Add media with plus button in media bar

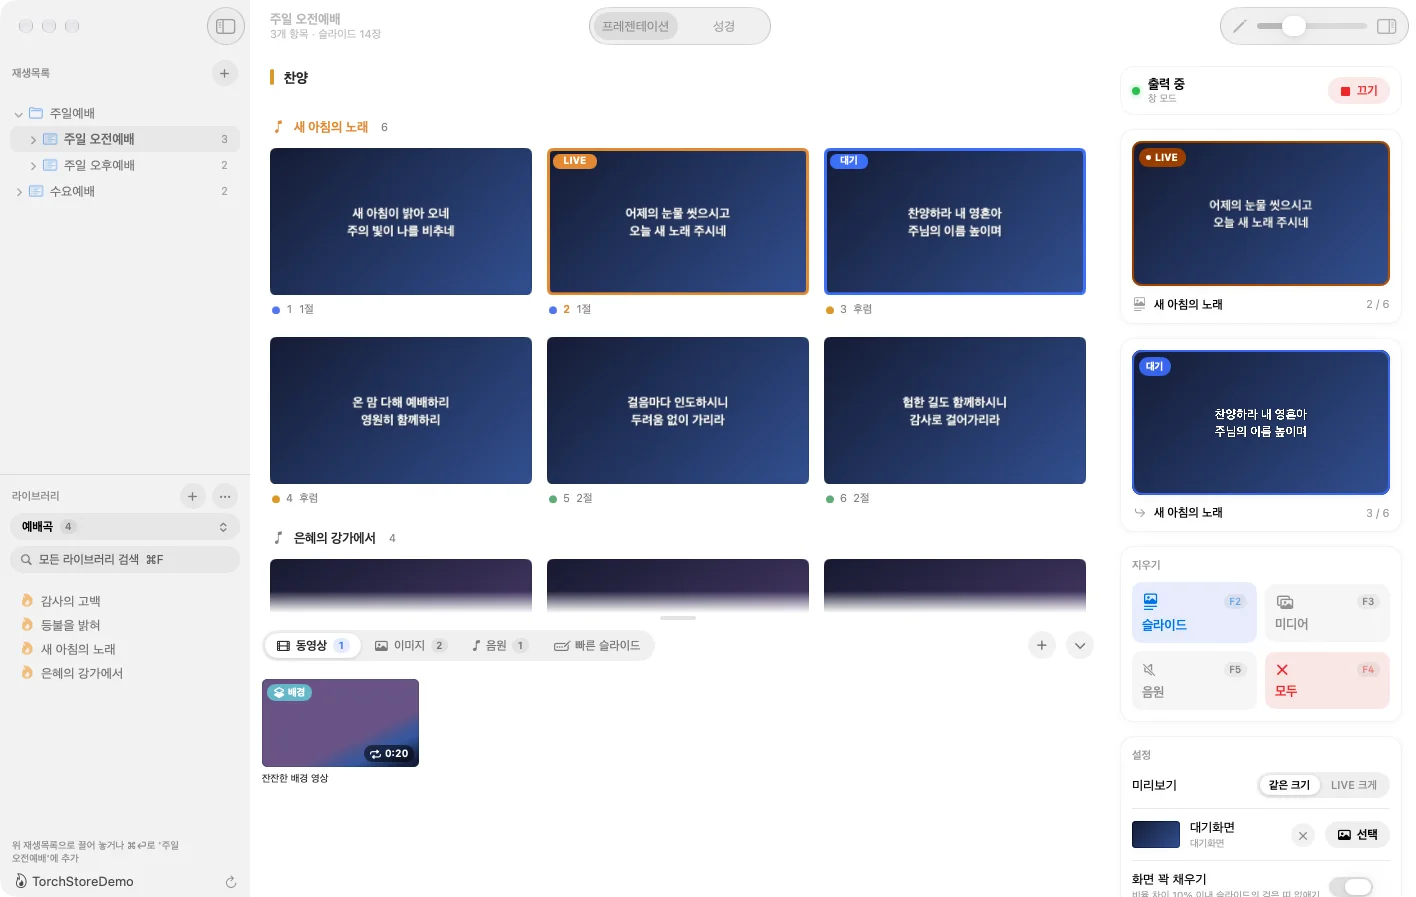pyautogui.click(x=1042, y=645)
